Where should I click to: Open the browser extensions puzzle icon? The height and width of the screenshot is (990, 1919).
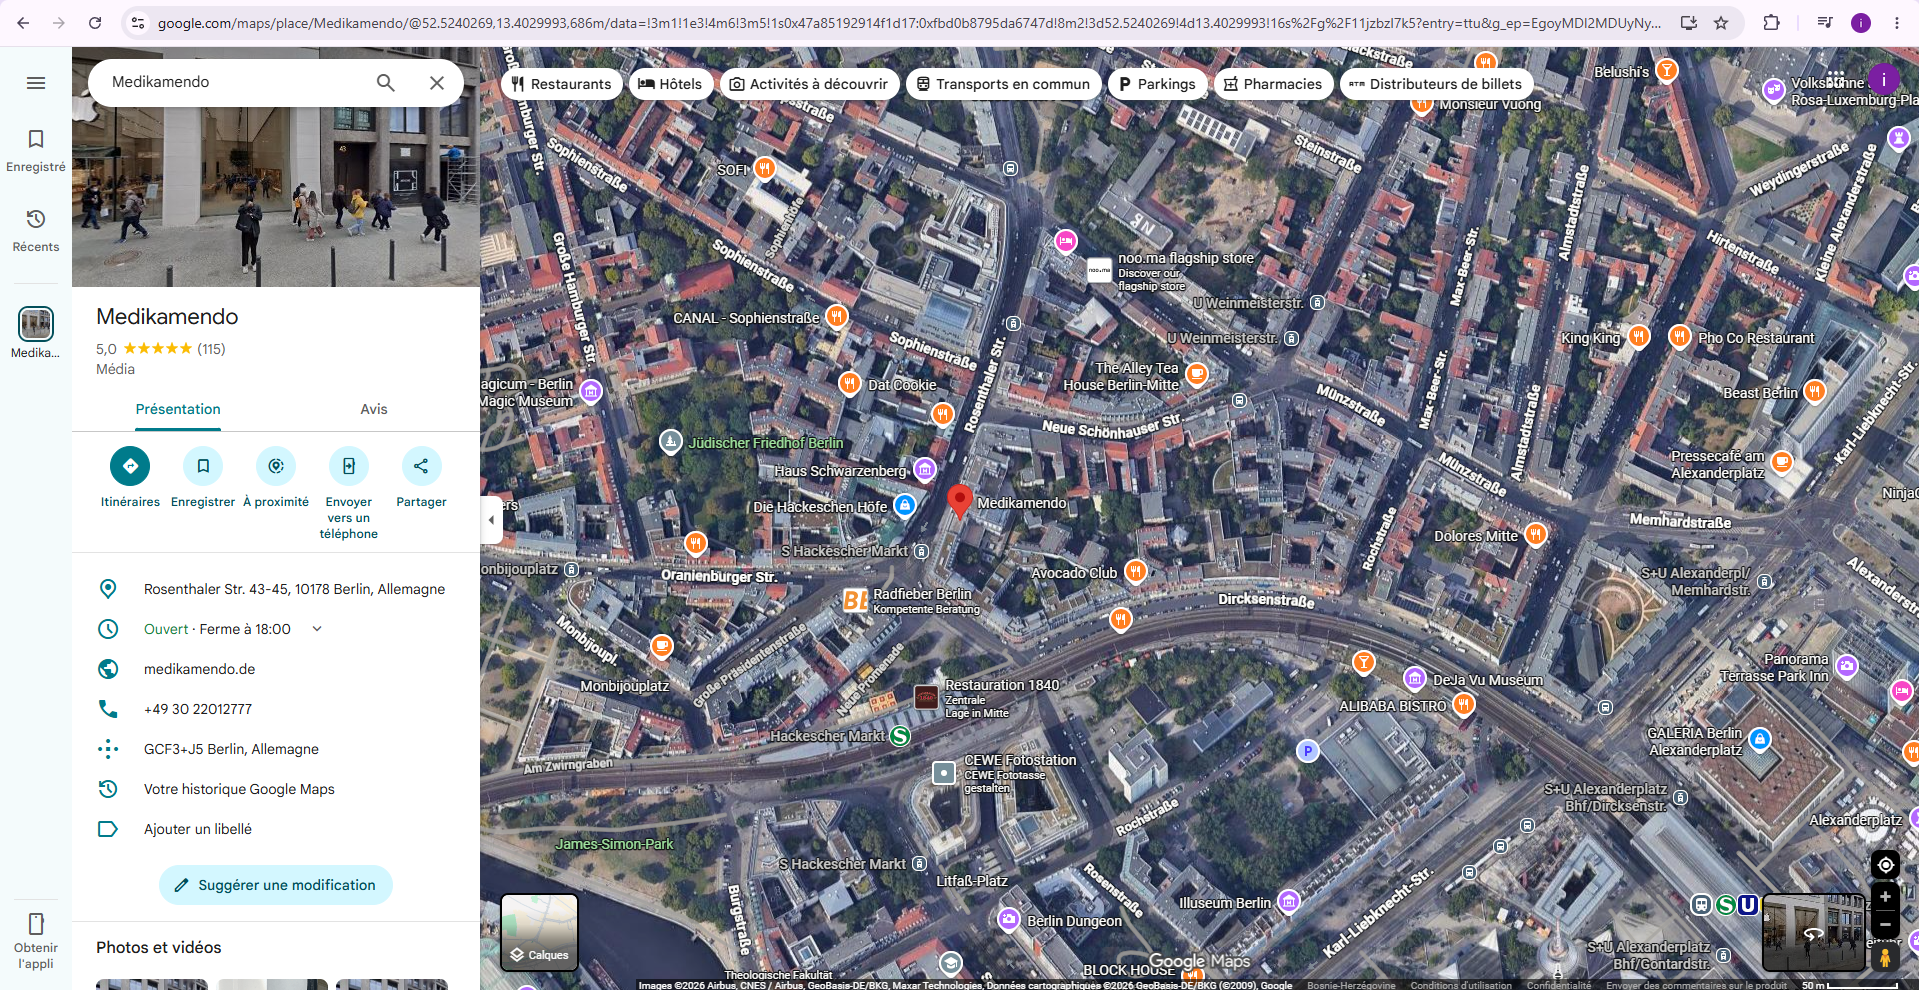(x=1771, y=22)
